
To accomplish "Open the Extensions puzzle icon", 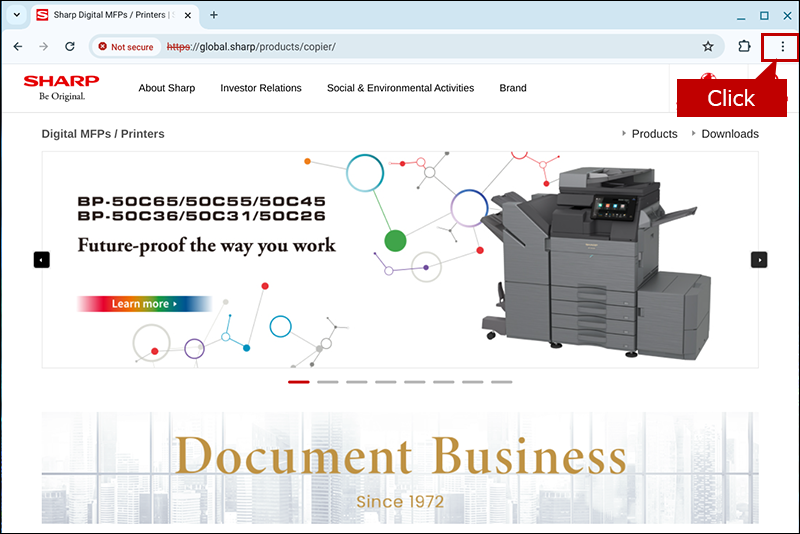I will (x=744, y=46).
